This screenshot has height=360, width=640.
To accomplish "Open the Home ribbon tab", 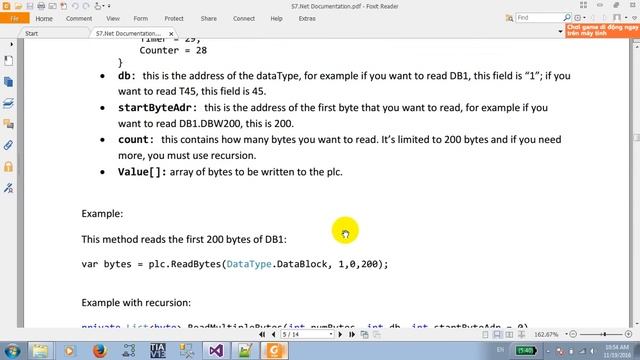I will tap(44, 18).
